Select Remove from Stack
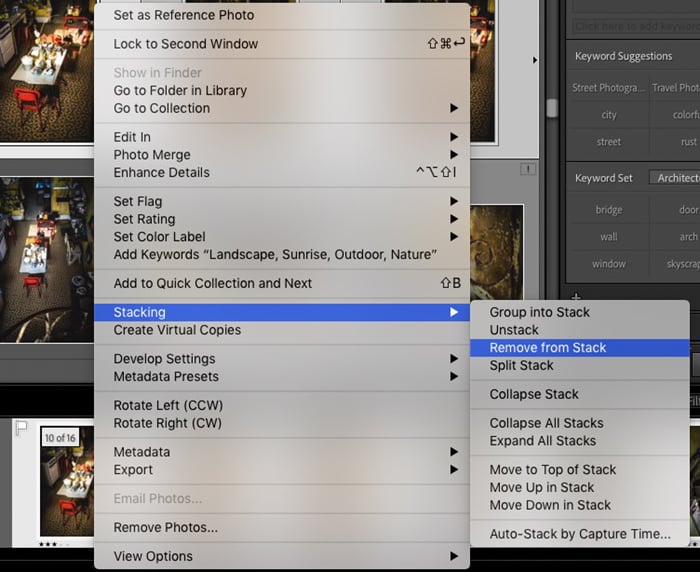700x572 pixels. (580, 347)
